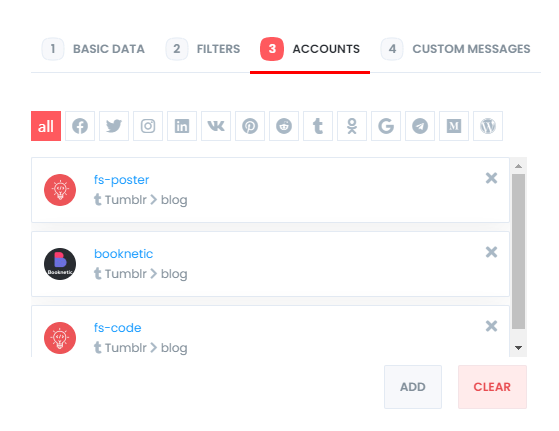Screen dimensions: 559x431
Task: Filter accounts by LinkedIn icon
Action: (182, 126)
